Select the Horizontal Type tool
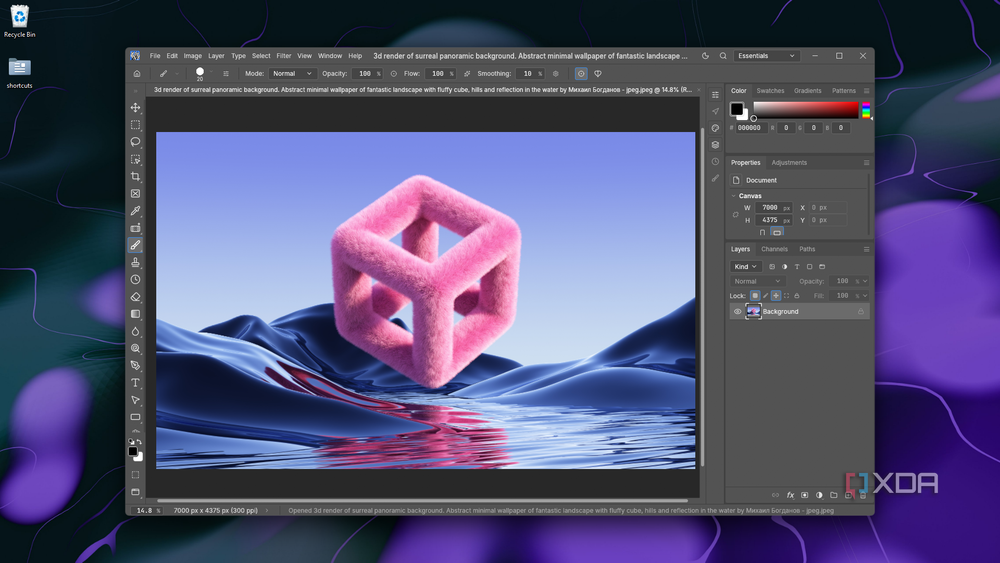 tap(135, 383)
